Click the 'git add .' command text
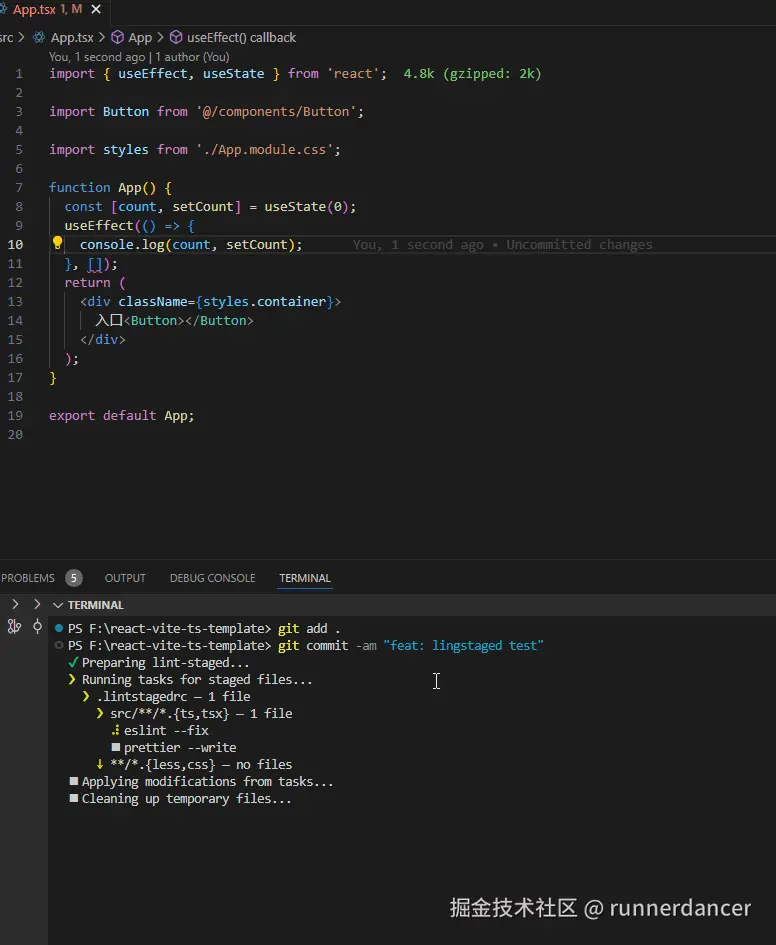 tap(309, 629)
